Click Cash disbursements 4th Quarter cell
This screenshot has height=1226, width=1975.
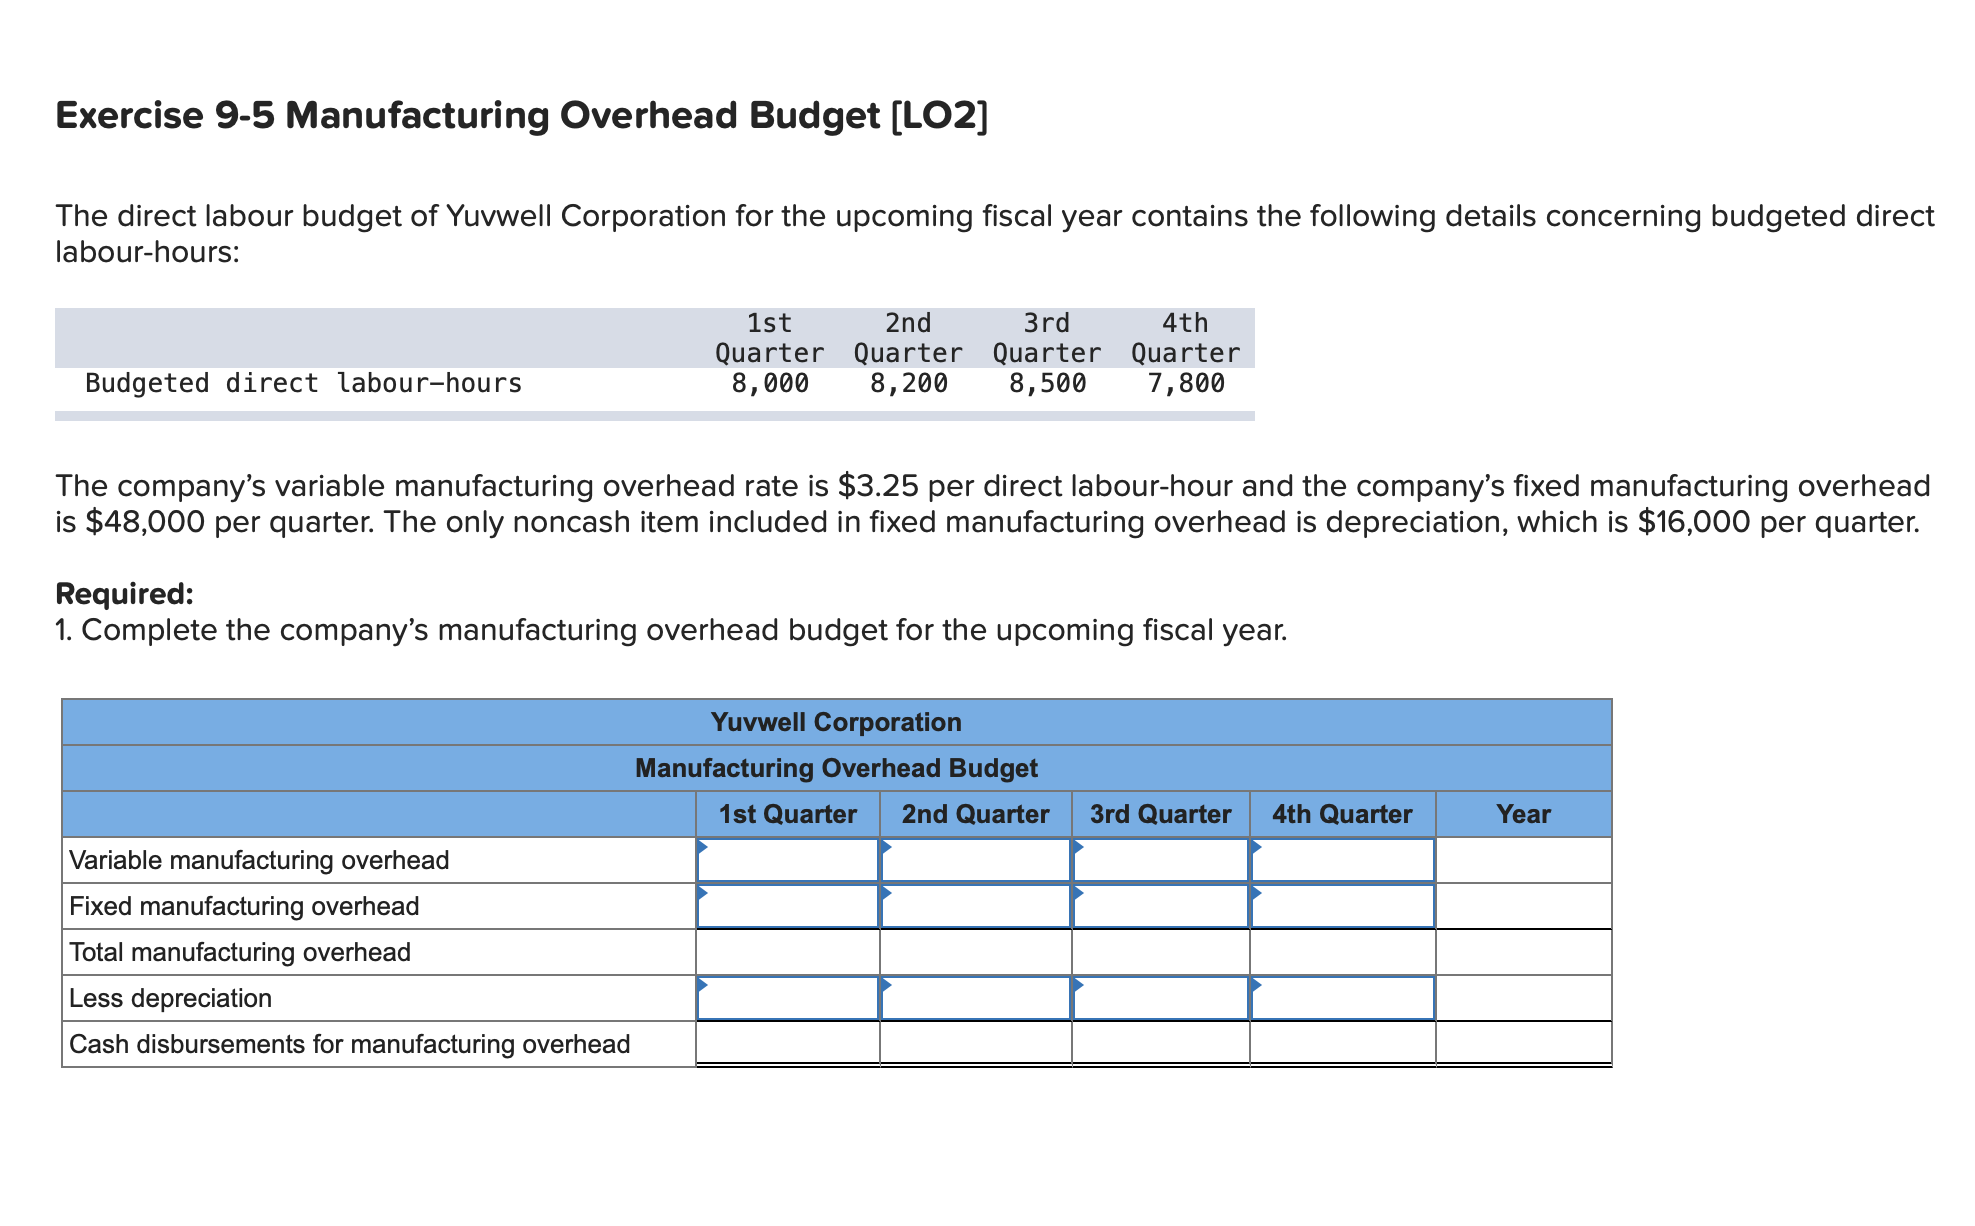[x=1343, y=1044]
